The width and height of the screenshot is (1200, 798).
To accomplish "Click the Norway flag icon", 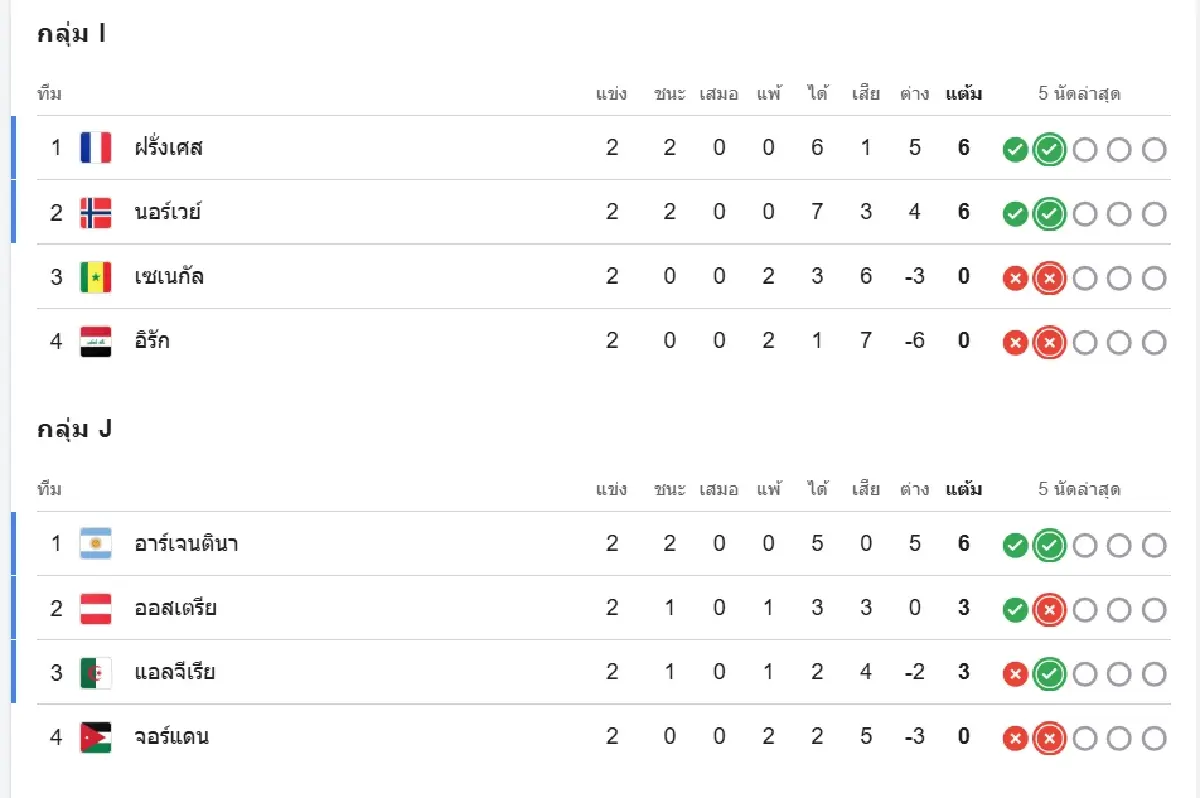I will (96, 212).
